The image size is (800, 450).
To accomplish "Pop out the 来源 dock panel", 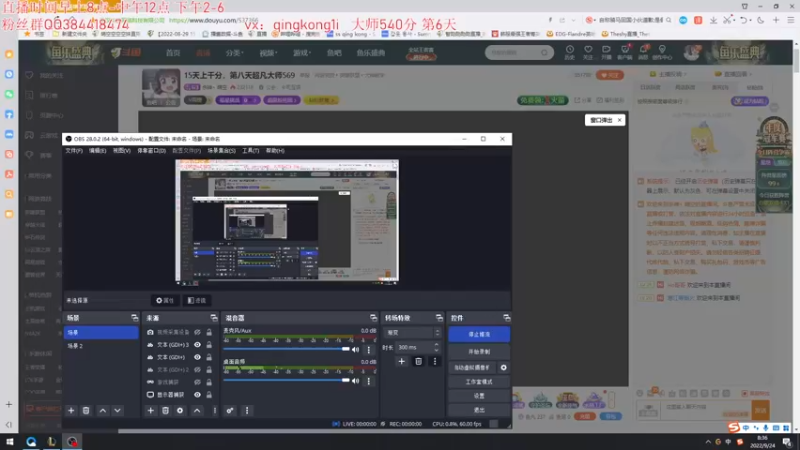I will point(214,318).
